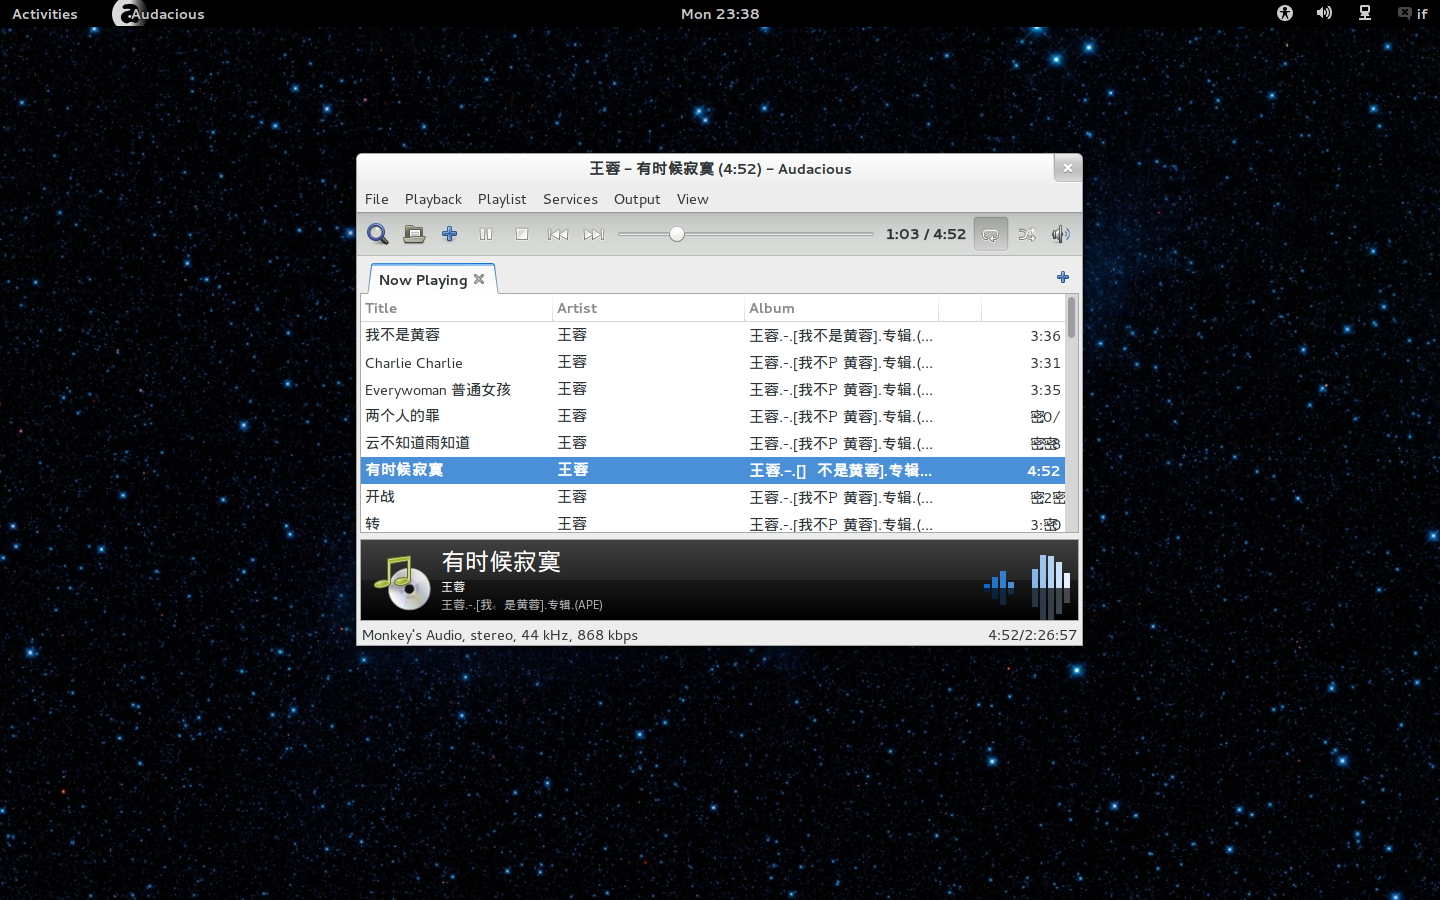Sort by the Artist column header
Image resolution: width=1440 pixels, height=900 pixels.
point(648,308)
